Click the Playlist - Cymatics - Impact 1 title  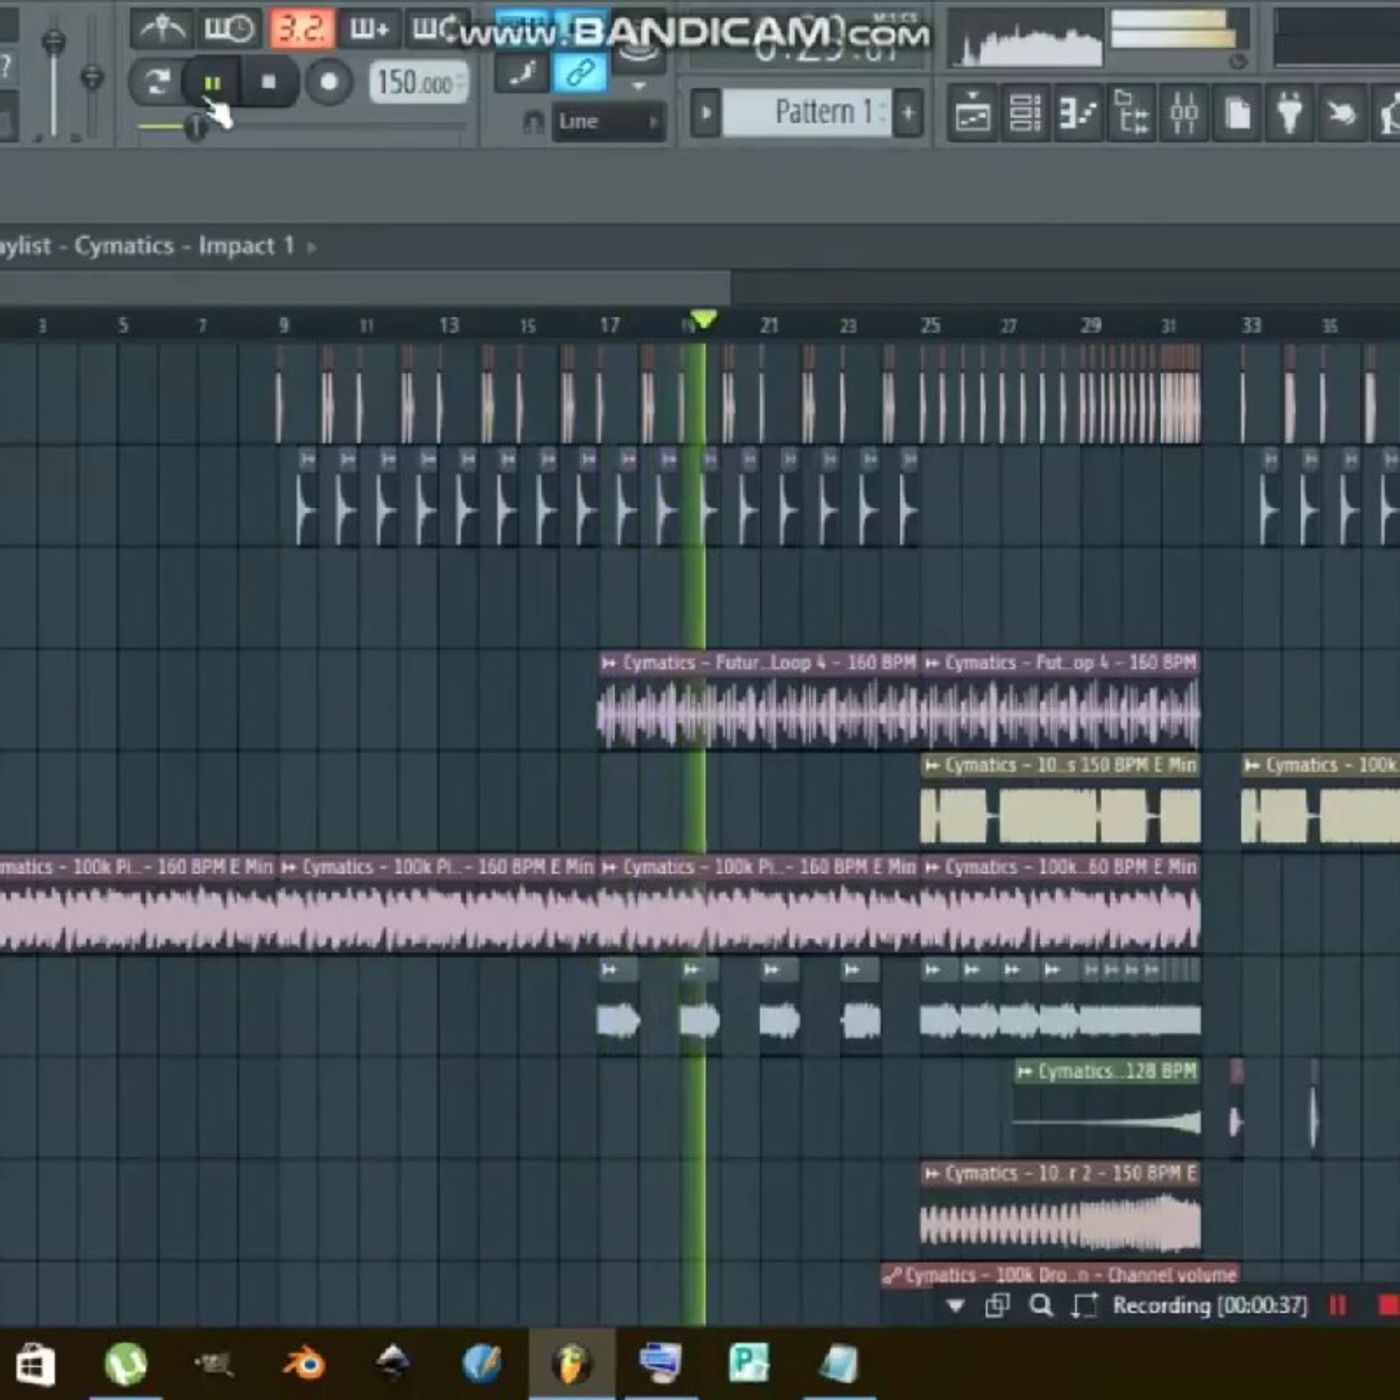(x=147, y=246)
